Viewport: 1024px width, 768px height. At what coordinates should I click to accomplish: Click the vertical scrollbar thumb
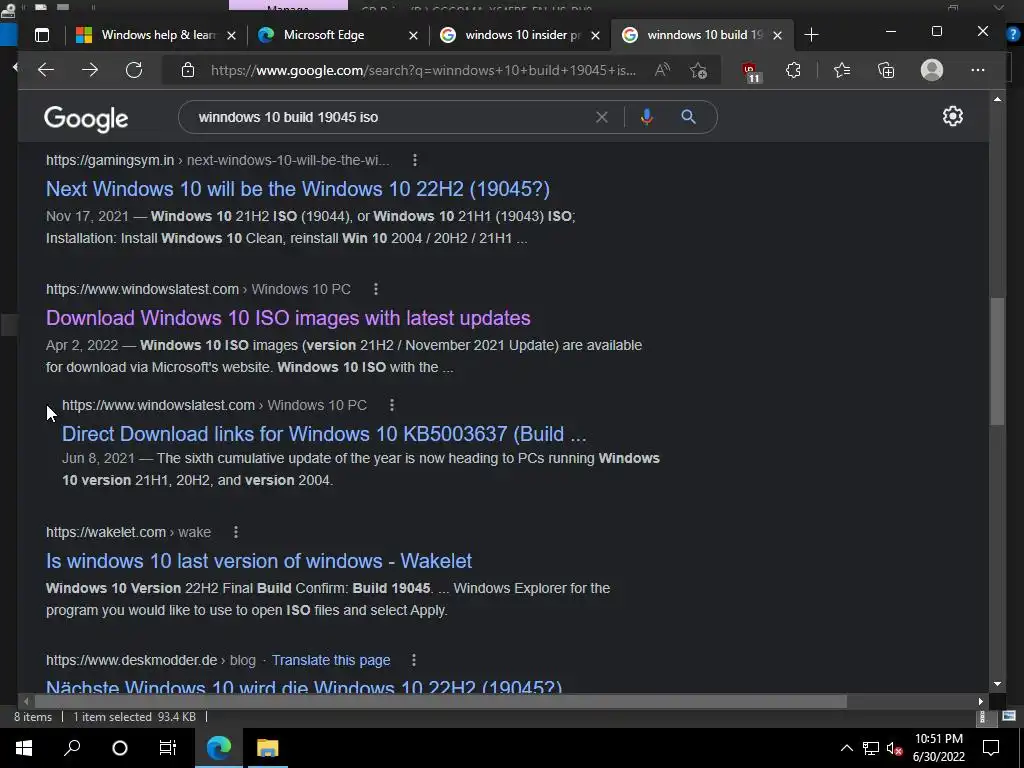(997, 361)
